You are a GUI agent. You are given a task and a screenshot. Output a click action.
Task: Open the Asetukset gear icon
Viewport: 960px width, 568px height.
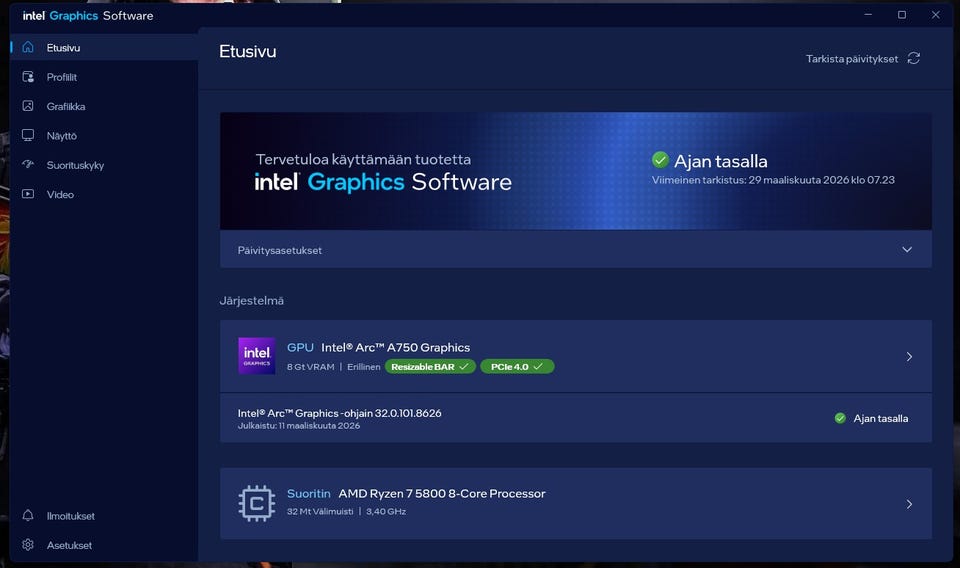point(28,544)
